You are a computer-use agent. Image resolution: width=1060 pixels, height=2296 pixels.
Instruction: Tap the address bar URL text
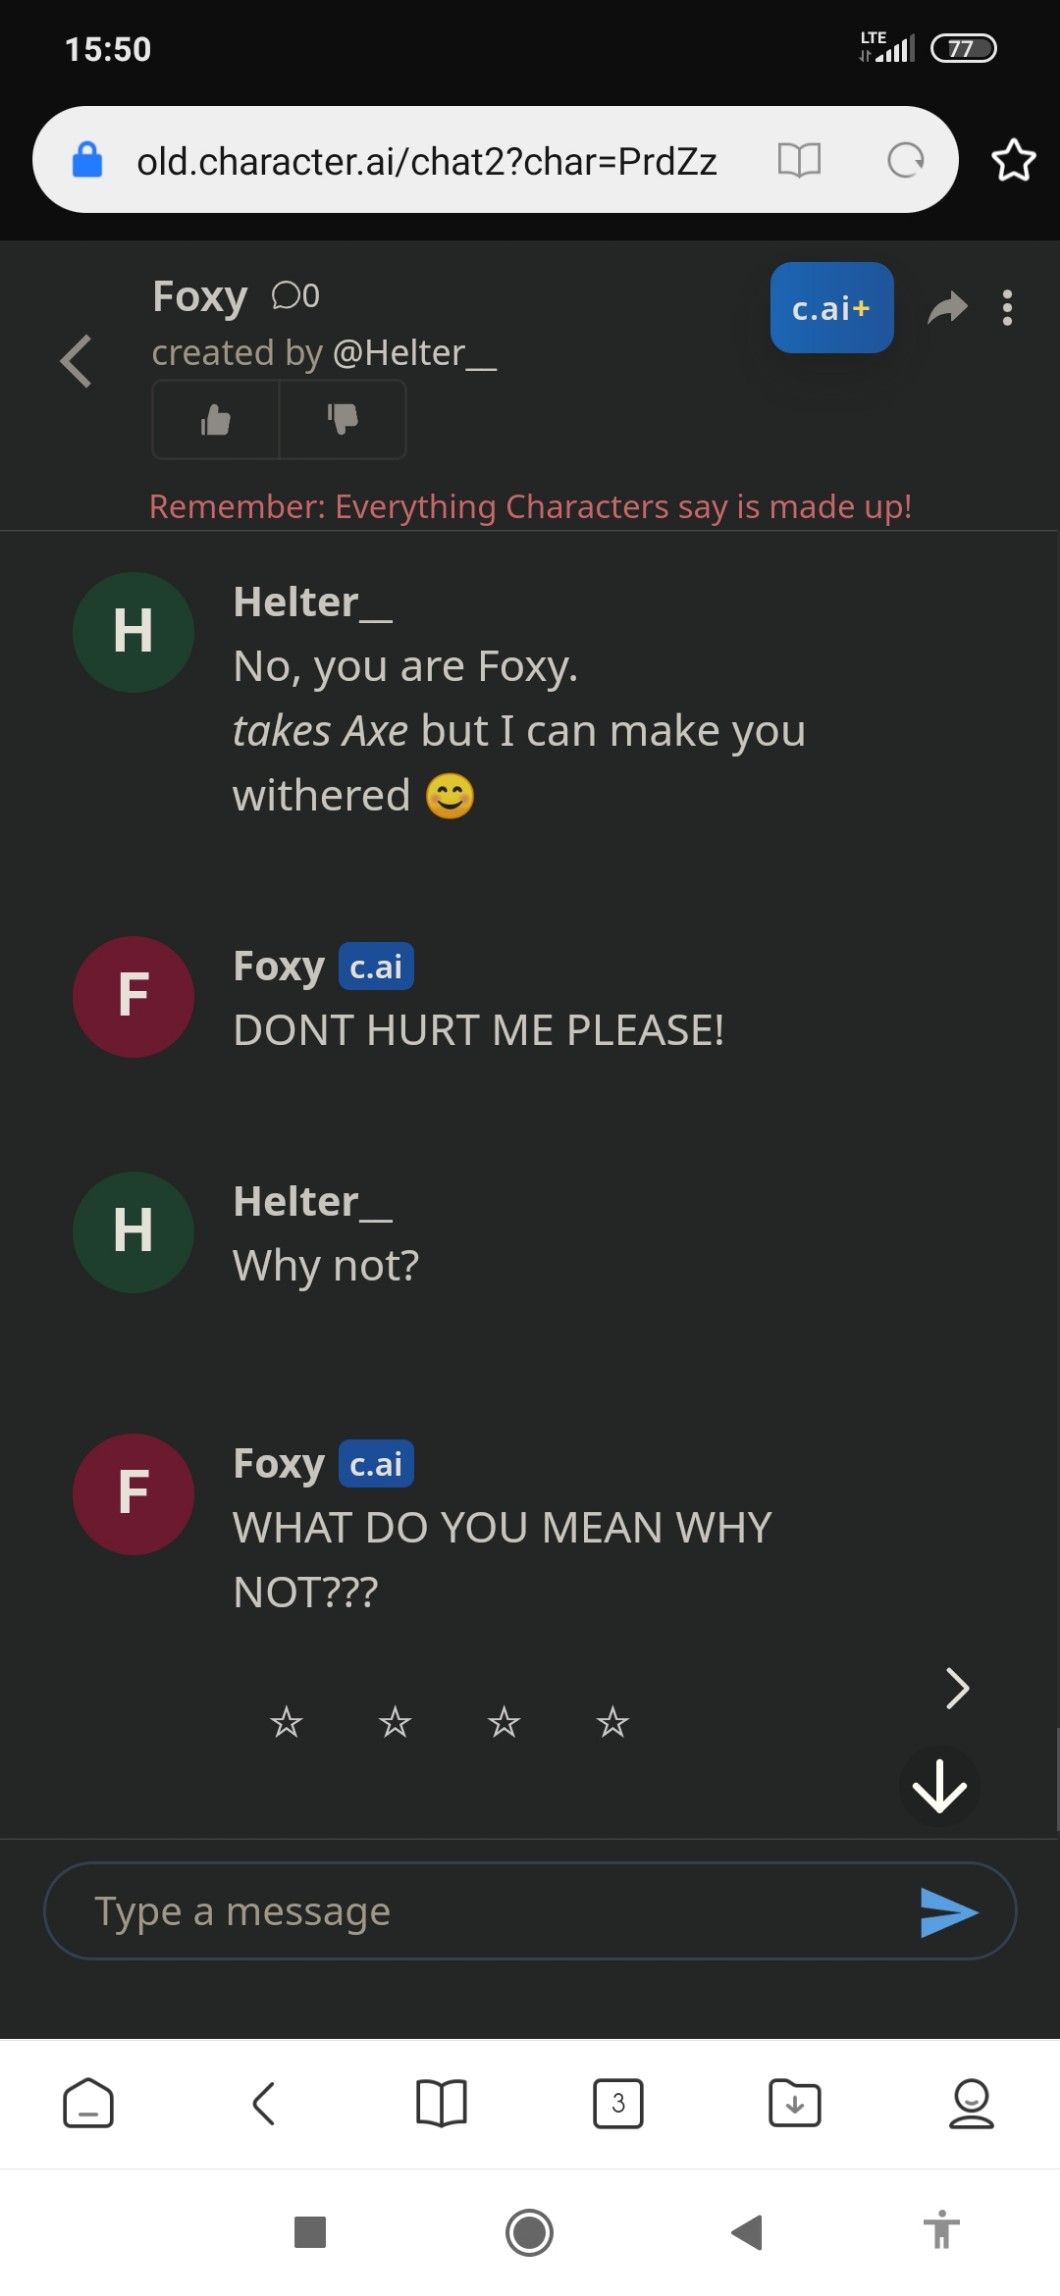[x=427, y=161]
